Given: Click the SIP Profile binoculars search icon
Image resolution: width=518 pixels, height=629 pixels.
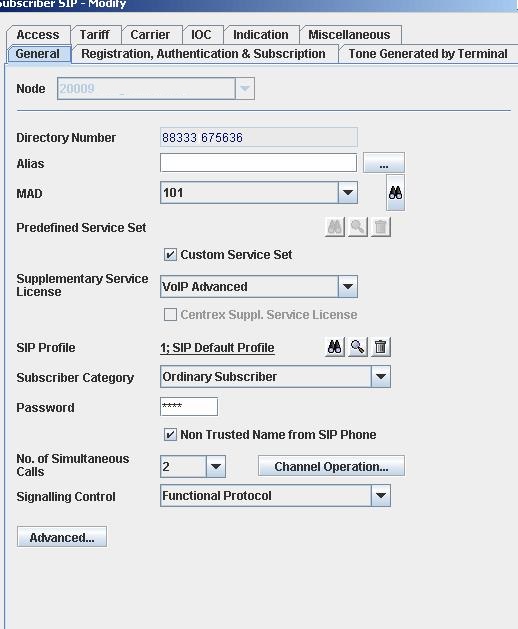Looking at the screenshot, I should (x=334, y=347).
